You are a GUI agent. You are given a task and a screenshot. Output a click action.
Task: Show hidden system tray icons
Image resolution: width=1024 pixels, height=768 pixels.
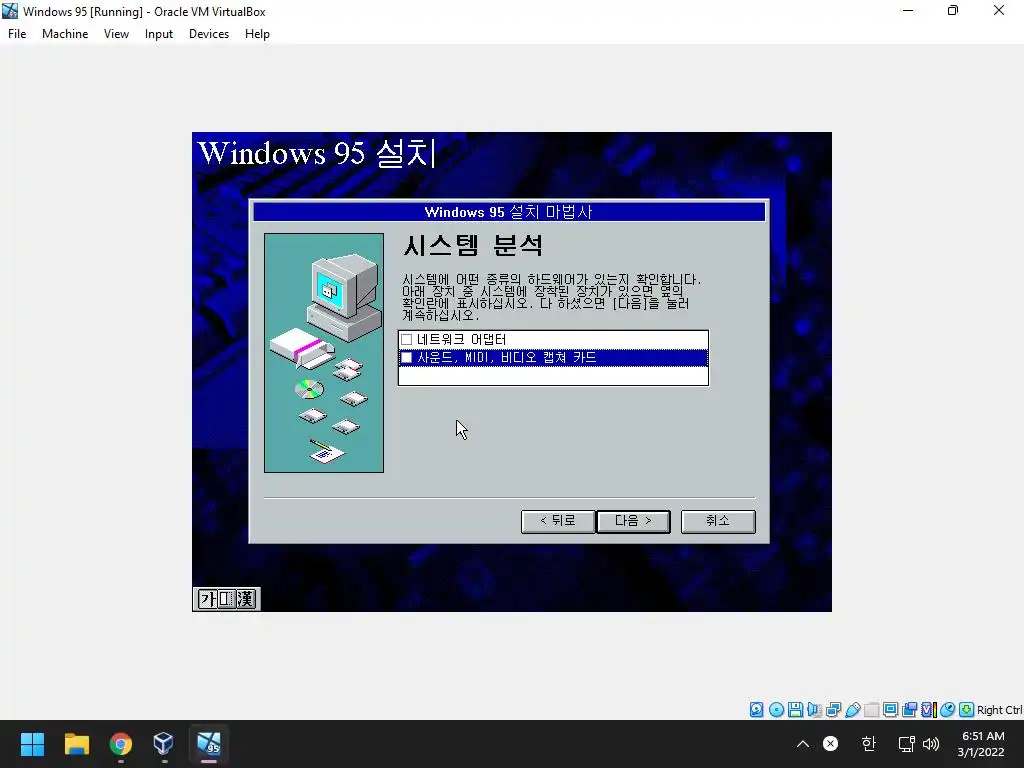803,744
